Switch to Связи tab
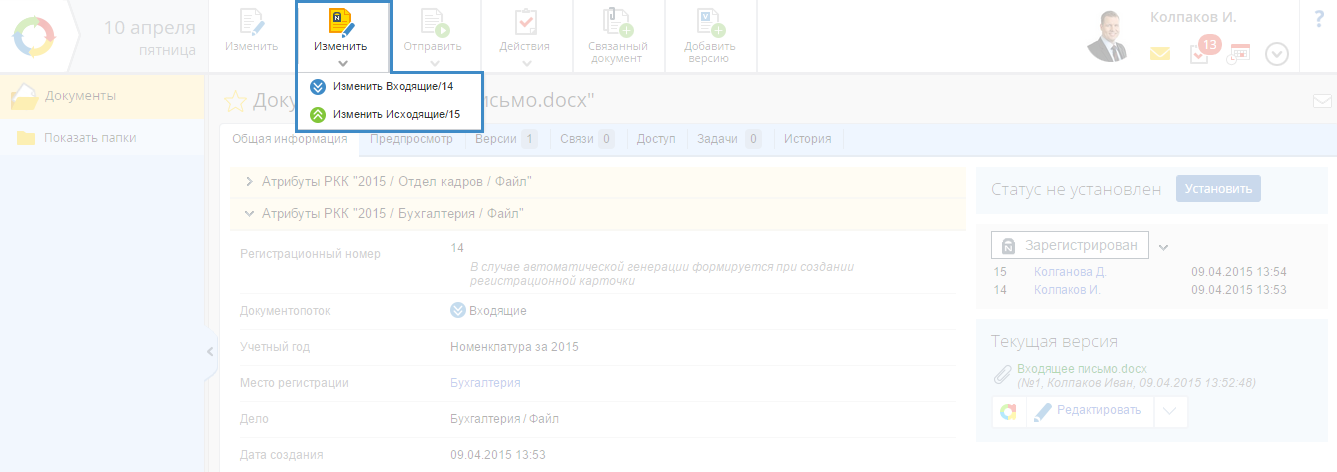The image size is (1337, 472). (587, 139)
